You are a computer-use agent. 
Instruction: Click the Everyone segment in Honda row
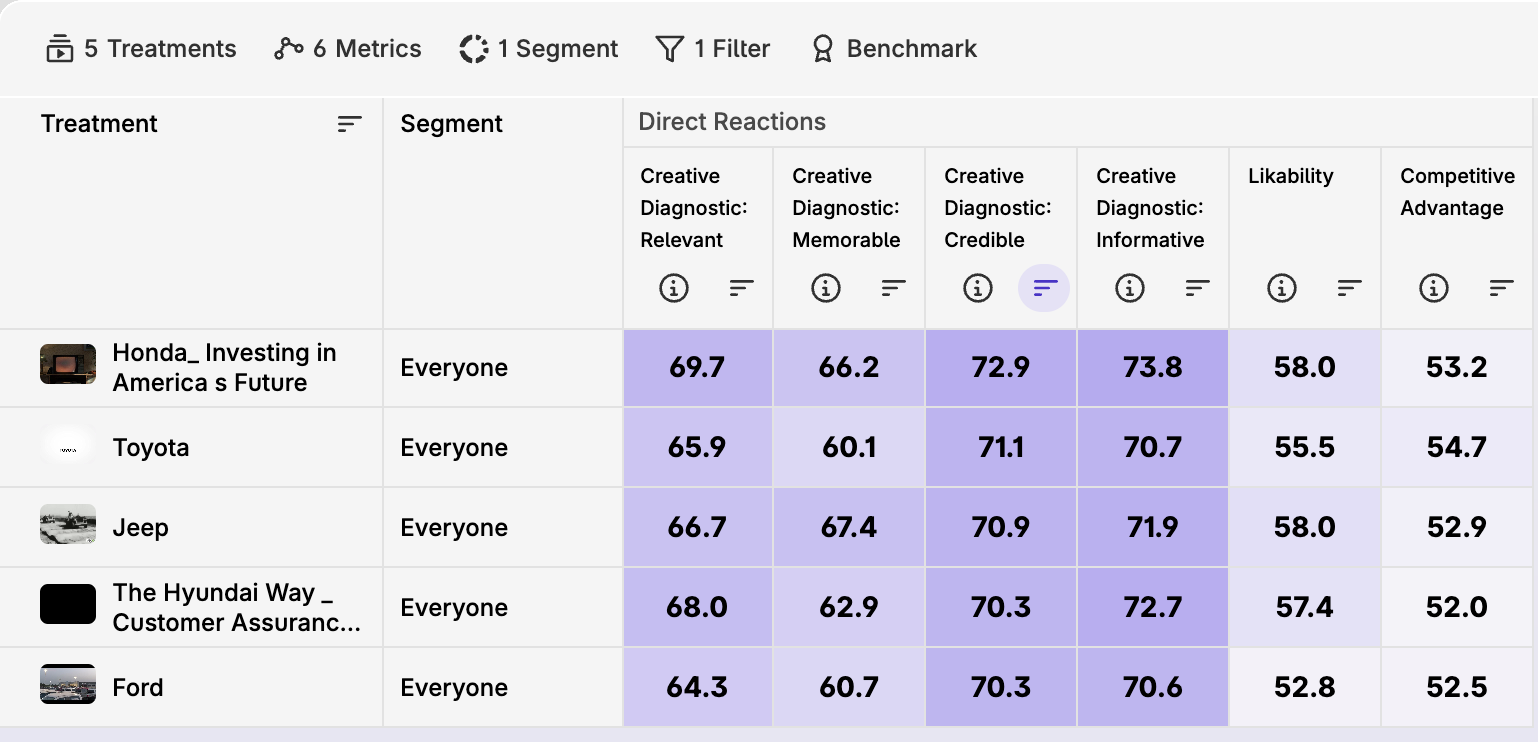(454, 368)
